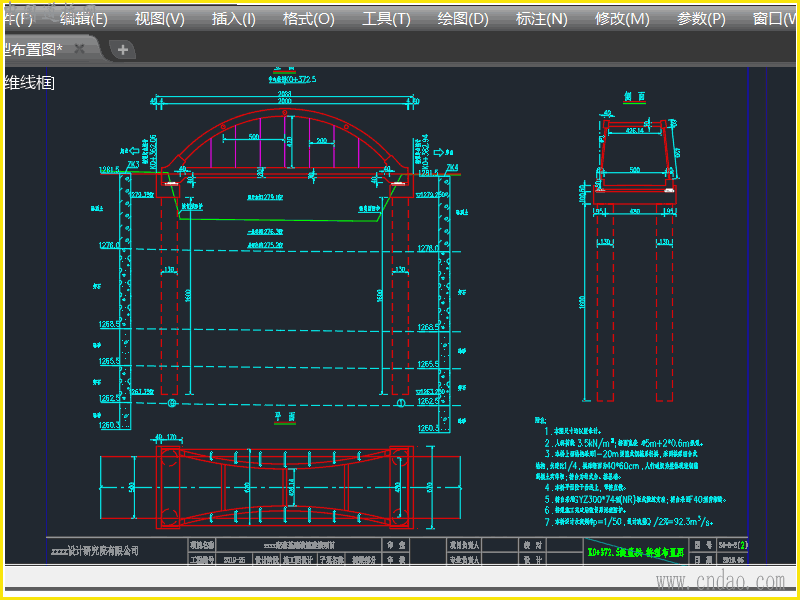Open the 窗口(W) window menu
The width and height of the screenshot is (800, 600).
click(x=773, y=19)
